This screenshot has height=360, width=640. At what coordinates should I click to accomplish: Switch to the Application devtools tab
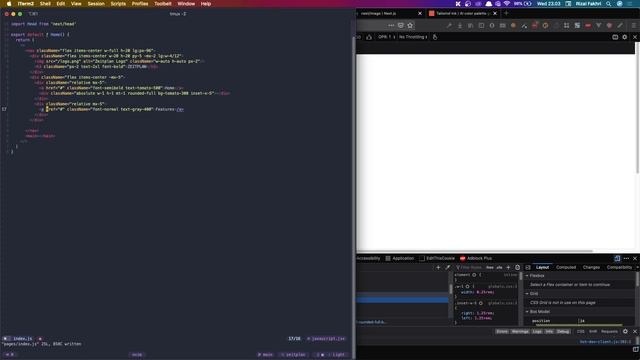pos(400,258)
